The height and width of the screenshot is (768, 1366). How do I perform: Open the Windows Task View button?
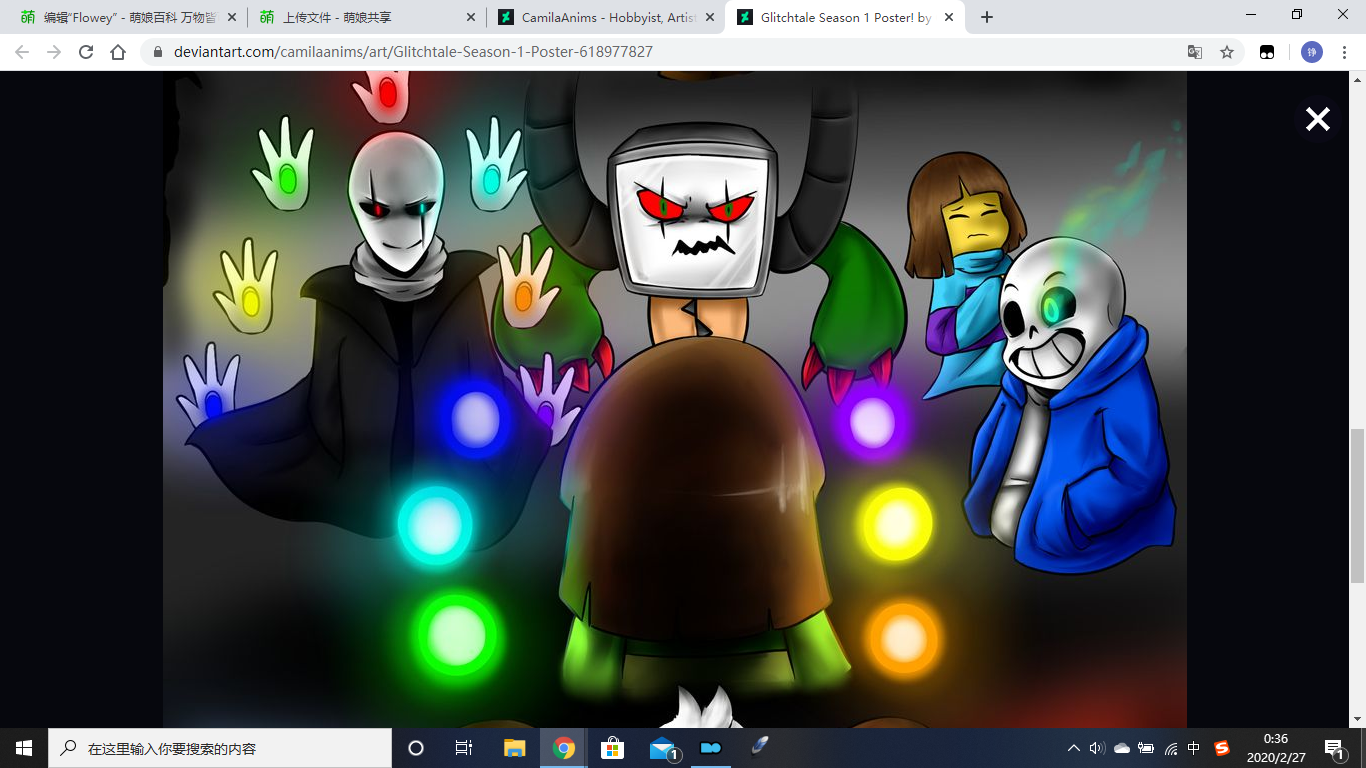coord(463,748)
